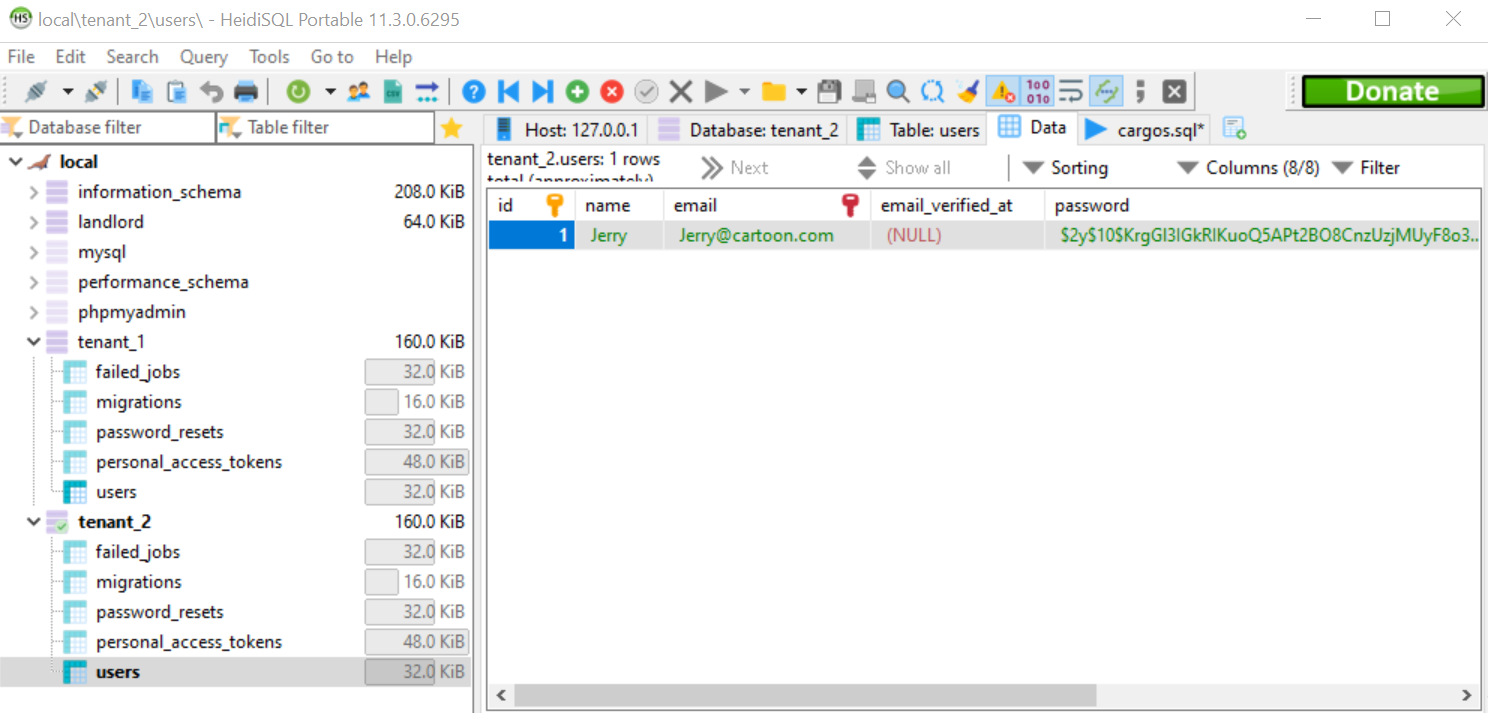The width and height of the screenshot is (1488, 713).
Task: Open dropdown next to refresh icon
Action: pos(330,92)
